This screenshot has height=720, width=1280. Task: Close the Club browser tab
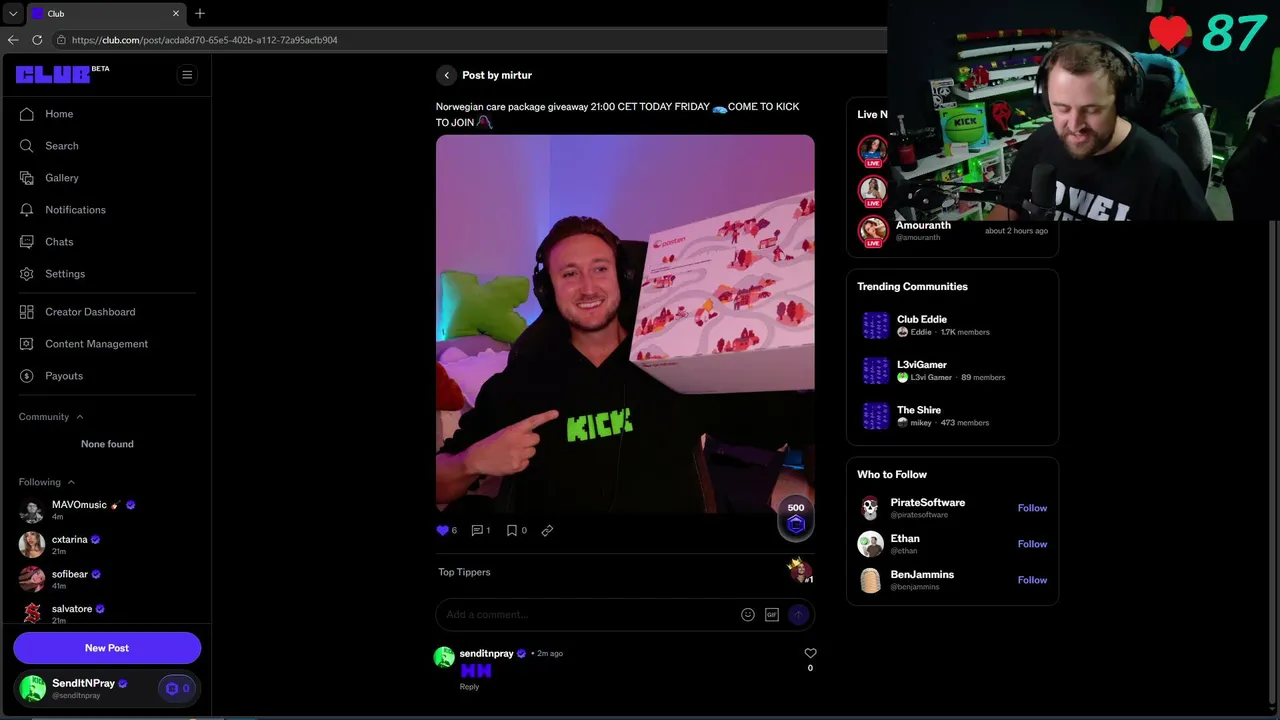point(176,13)
